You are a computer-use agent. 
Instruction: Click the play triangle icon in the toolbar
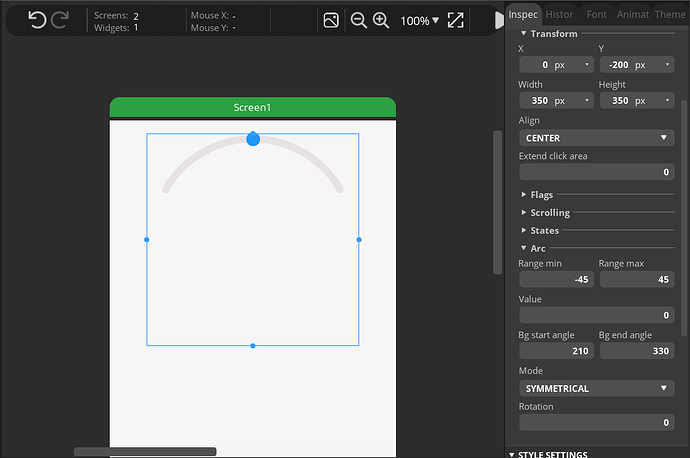point(499,20)
